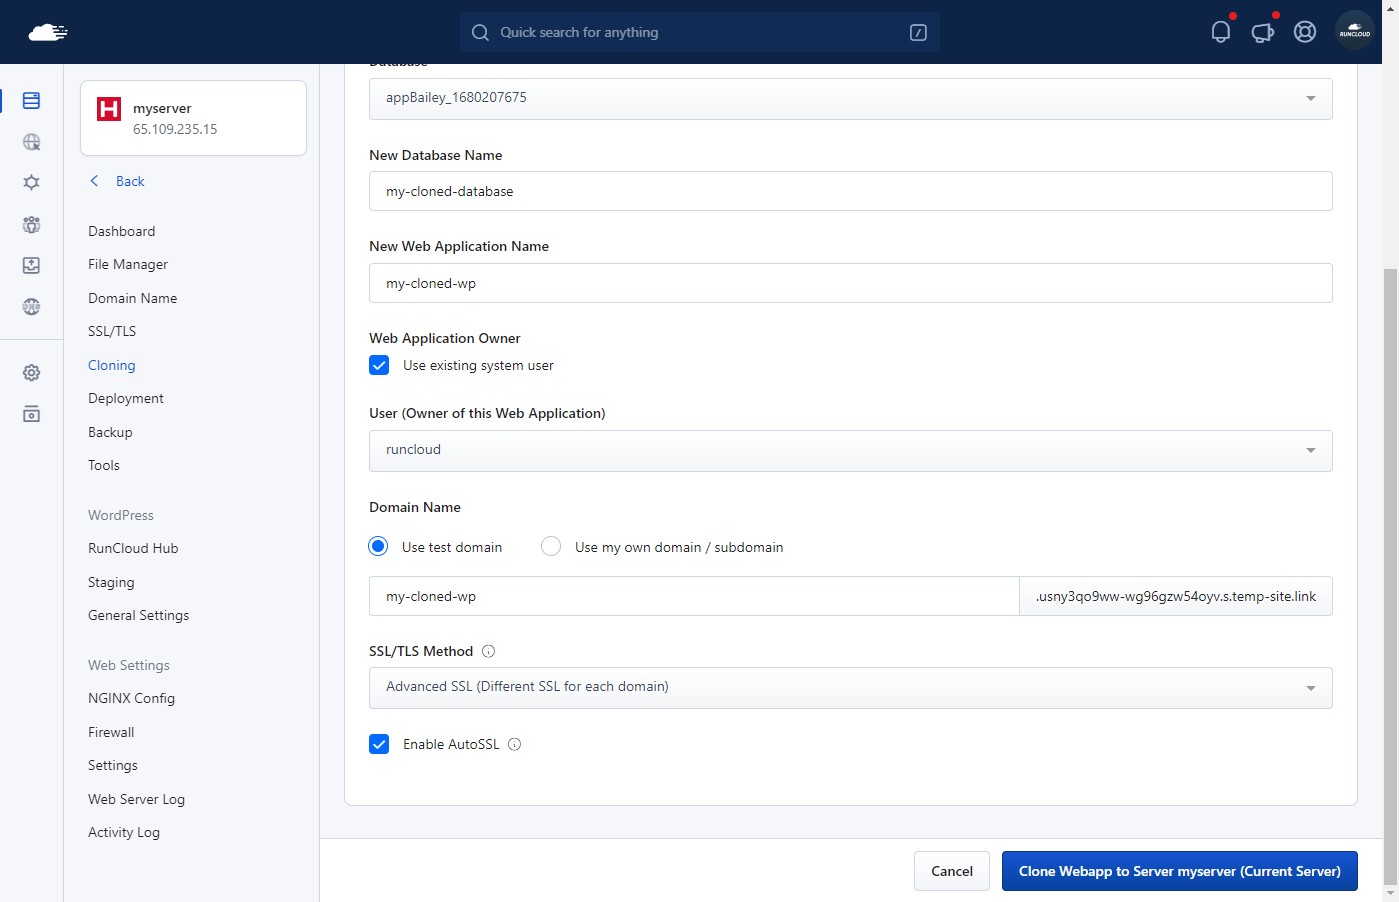This screenshot has height=902, width=1399.
Task: Click the slash shortcut icon in search
Action: [x=918, y=32]
